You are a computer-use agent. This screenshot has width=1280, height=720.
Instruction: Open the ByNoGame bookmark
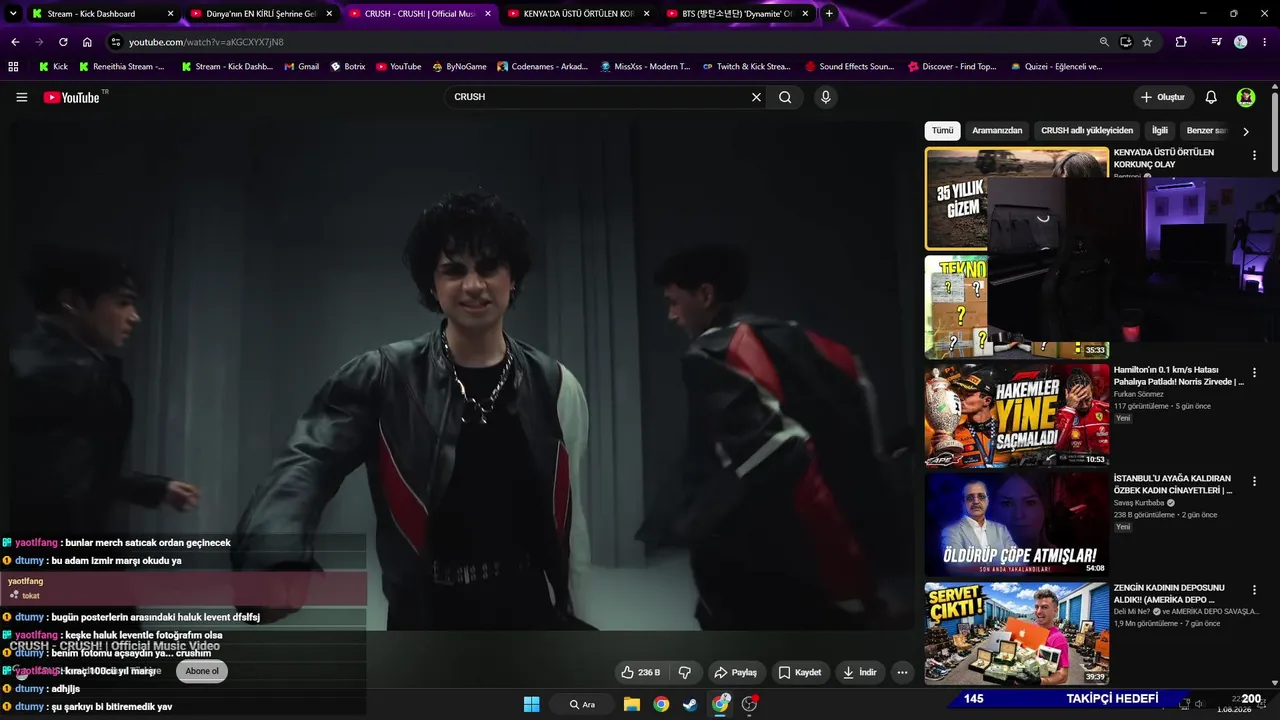pos(460,67)
